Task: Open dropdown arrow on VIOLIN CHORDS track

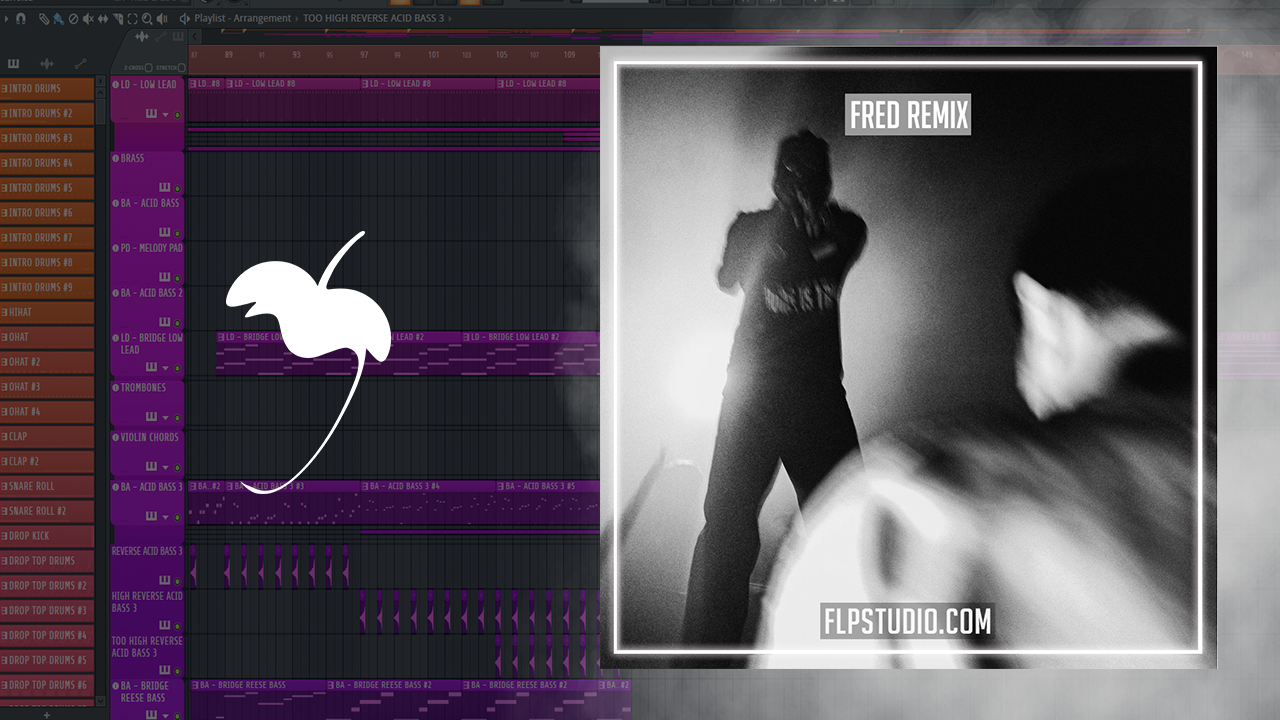Action: (x=165, y=467)
